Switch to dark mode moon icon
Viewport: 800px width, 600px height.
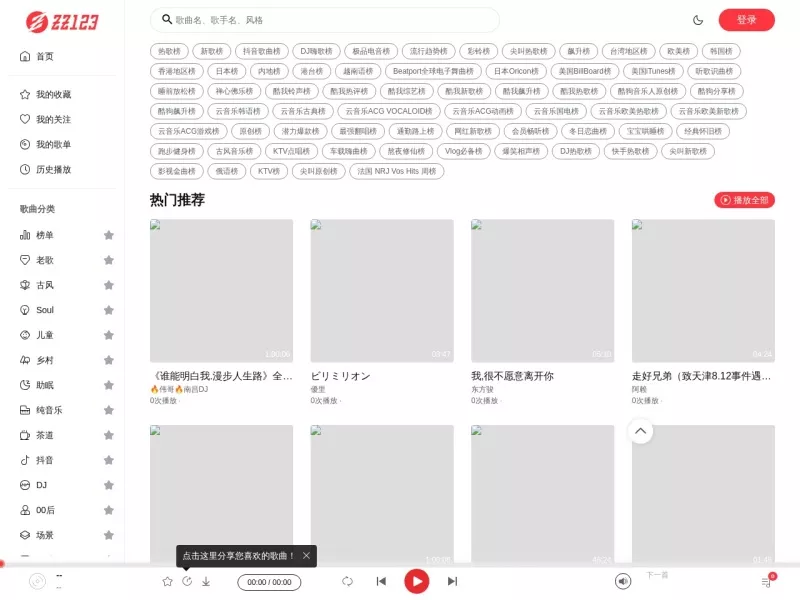[698, 20]
